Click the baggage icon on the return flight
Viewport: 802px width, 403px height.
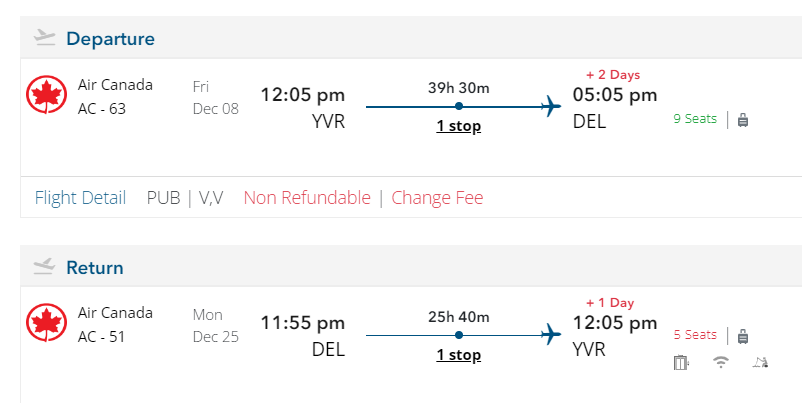click(742, 336)
